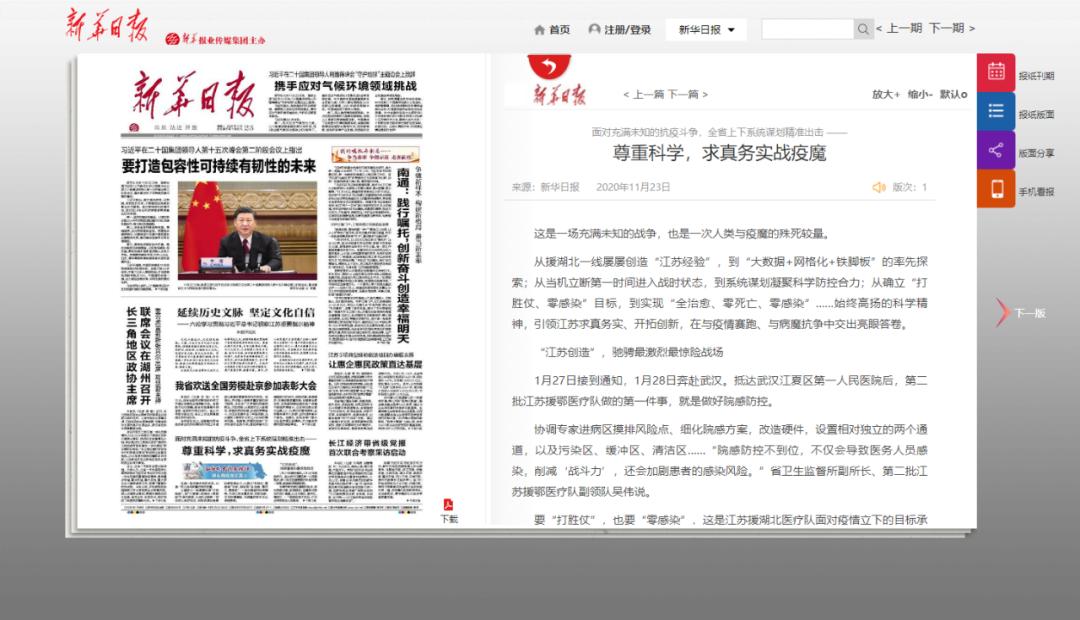Click the 版面分享 share icon
The image size is (1080, 620).
(996, 150)
